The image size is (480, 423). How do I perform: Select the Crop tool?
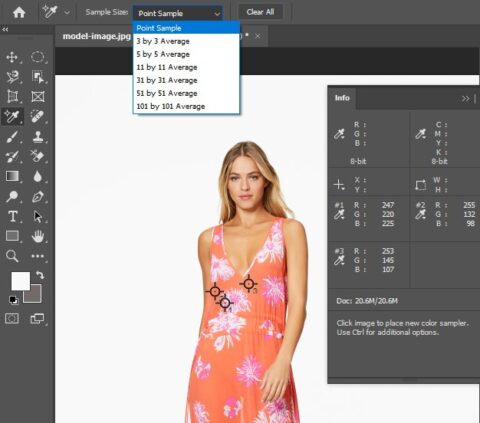[12, 97]
